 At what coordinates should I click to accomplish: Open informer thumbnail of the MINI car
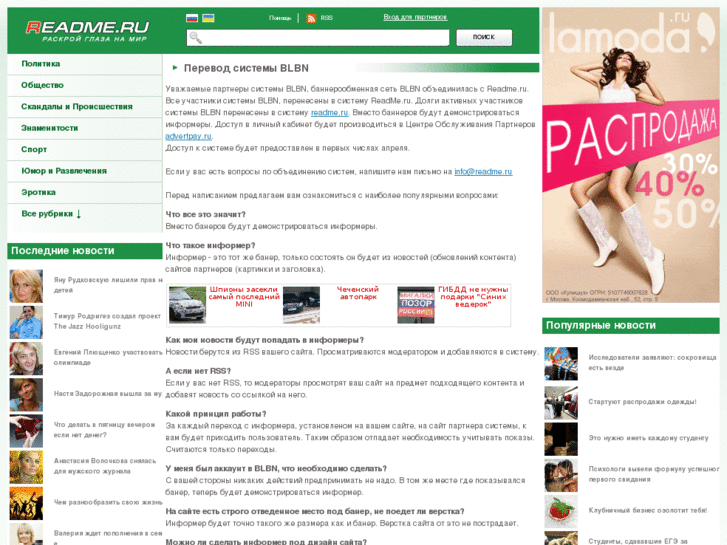187,305
